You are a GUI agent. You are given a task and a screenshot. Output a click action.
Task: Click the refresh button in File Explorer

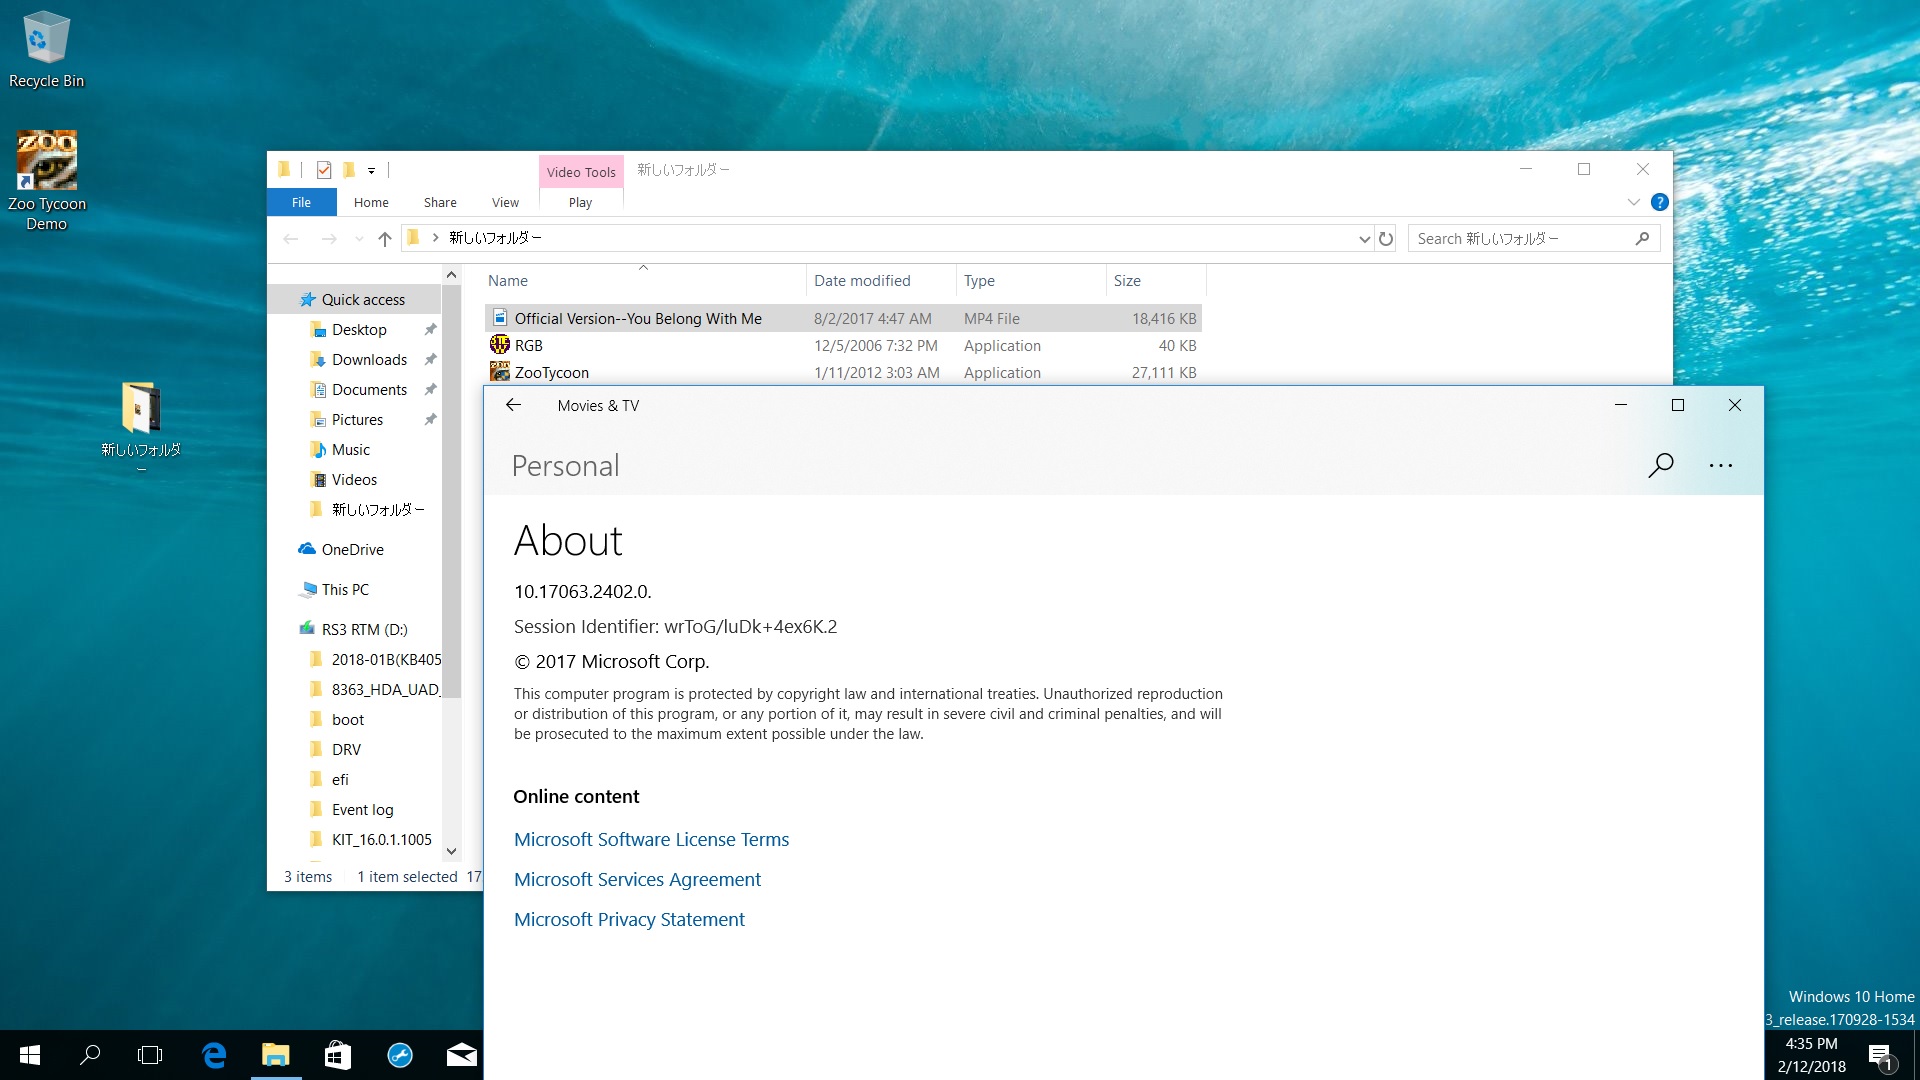(1385, 237)
